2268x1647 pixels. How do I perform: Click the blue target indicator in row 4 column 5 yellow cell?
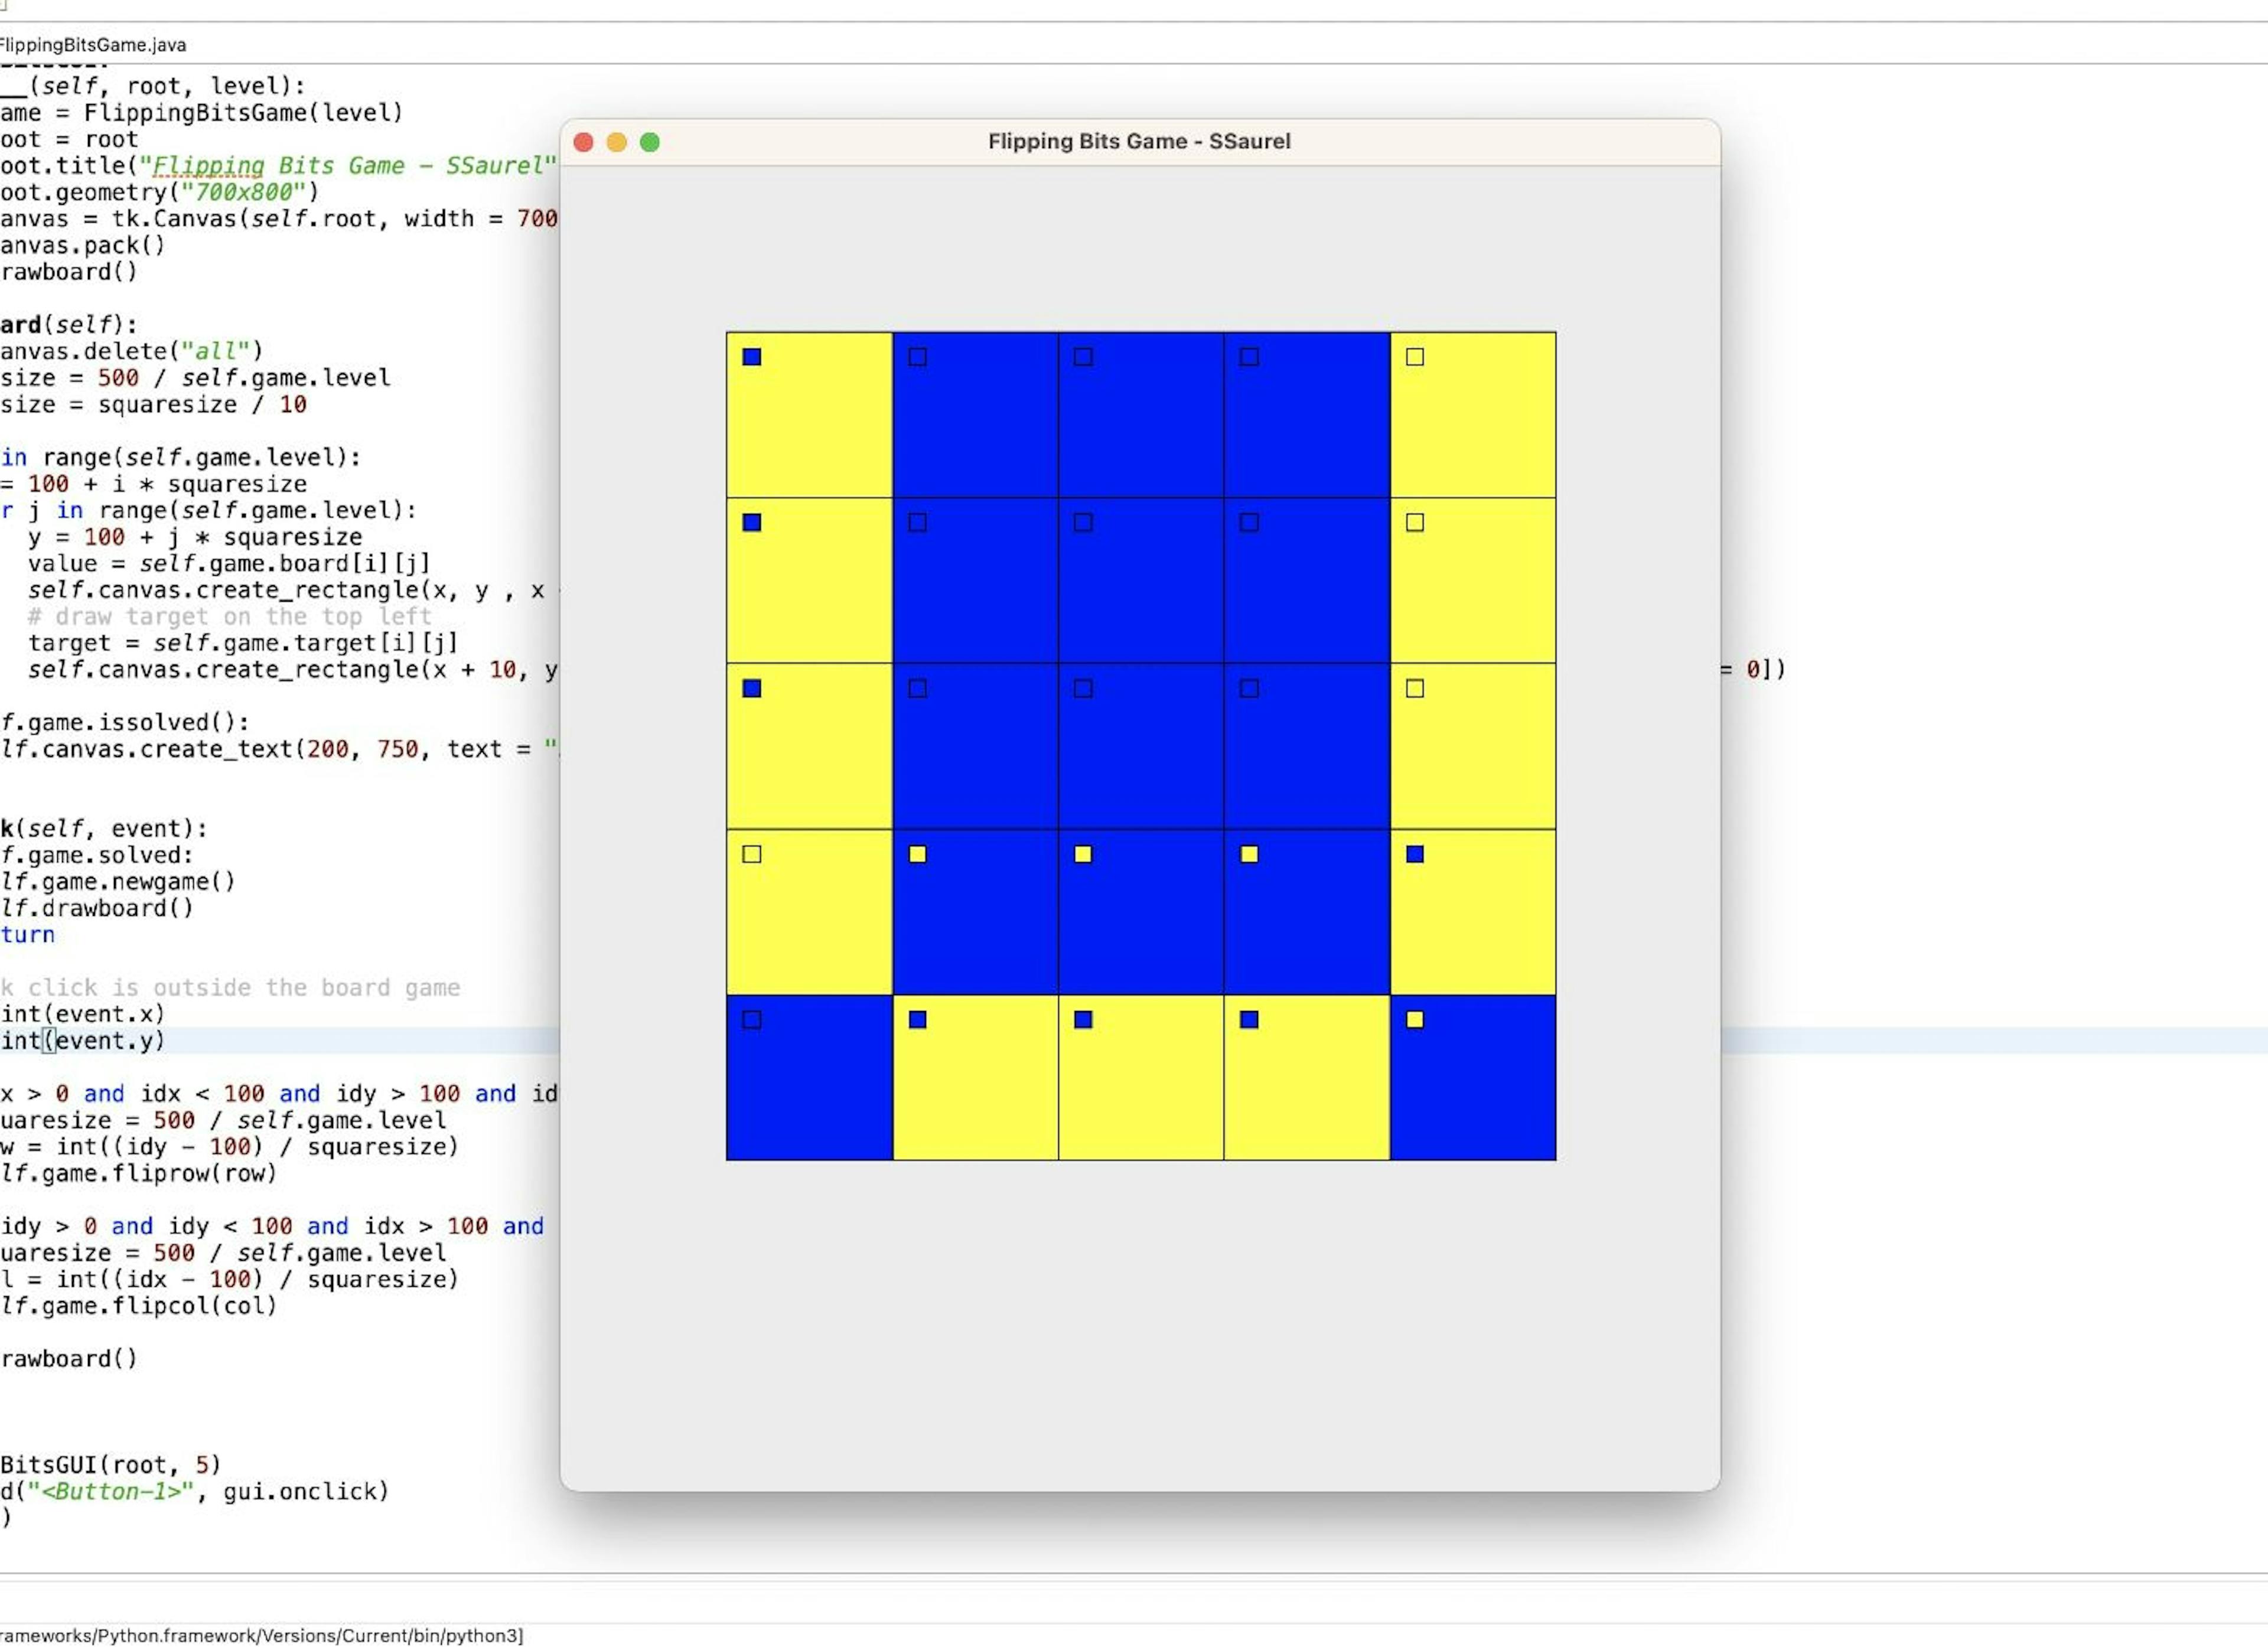pos(1415,853)
